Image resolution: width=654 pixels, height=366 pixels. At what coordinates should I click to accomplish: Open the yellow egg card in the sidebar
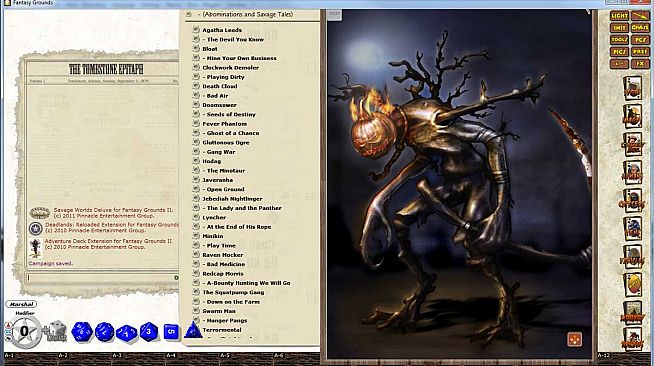coord(632,285)
